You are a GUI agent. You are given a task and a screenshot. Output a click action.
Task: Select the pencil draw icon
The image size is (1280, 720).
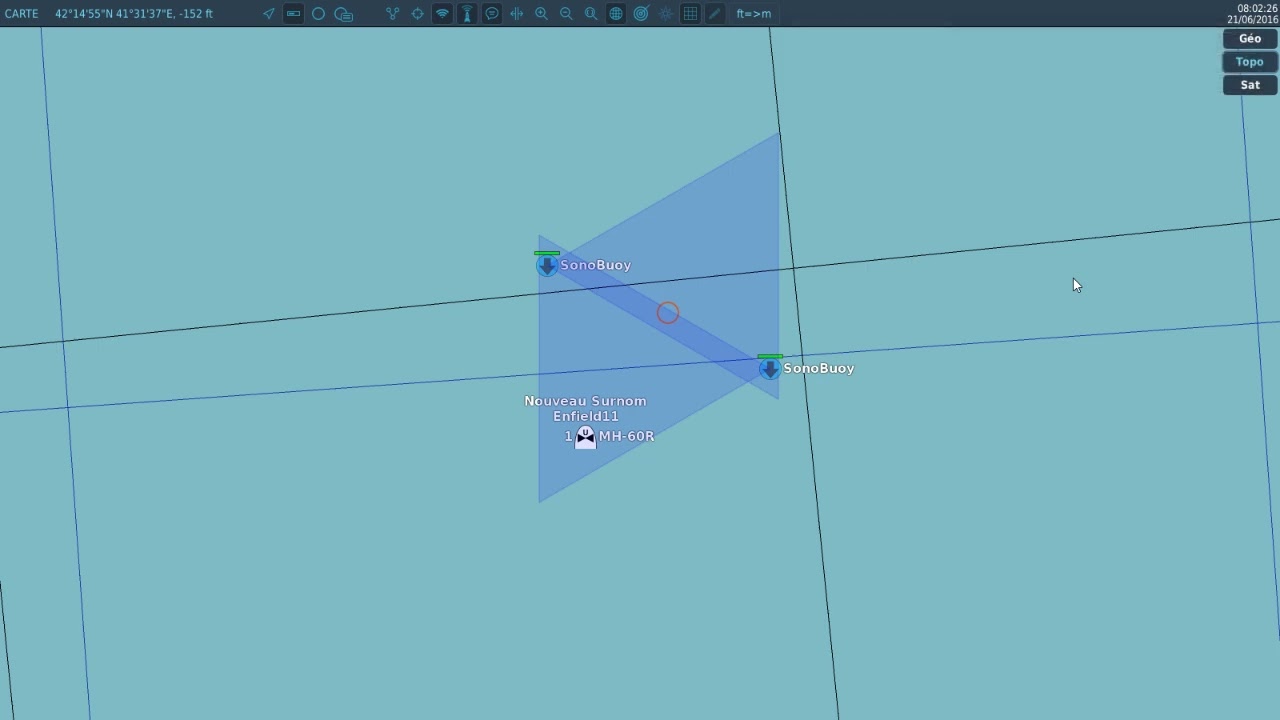pyautogui.click(x=714, y=14)
